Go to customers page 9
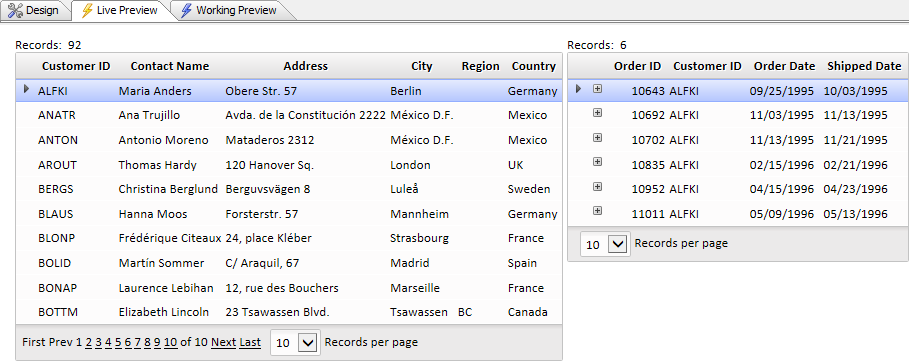The image size is (909, 361). (x=157, y=342)
